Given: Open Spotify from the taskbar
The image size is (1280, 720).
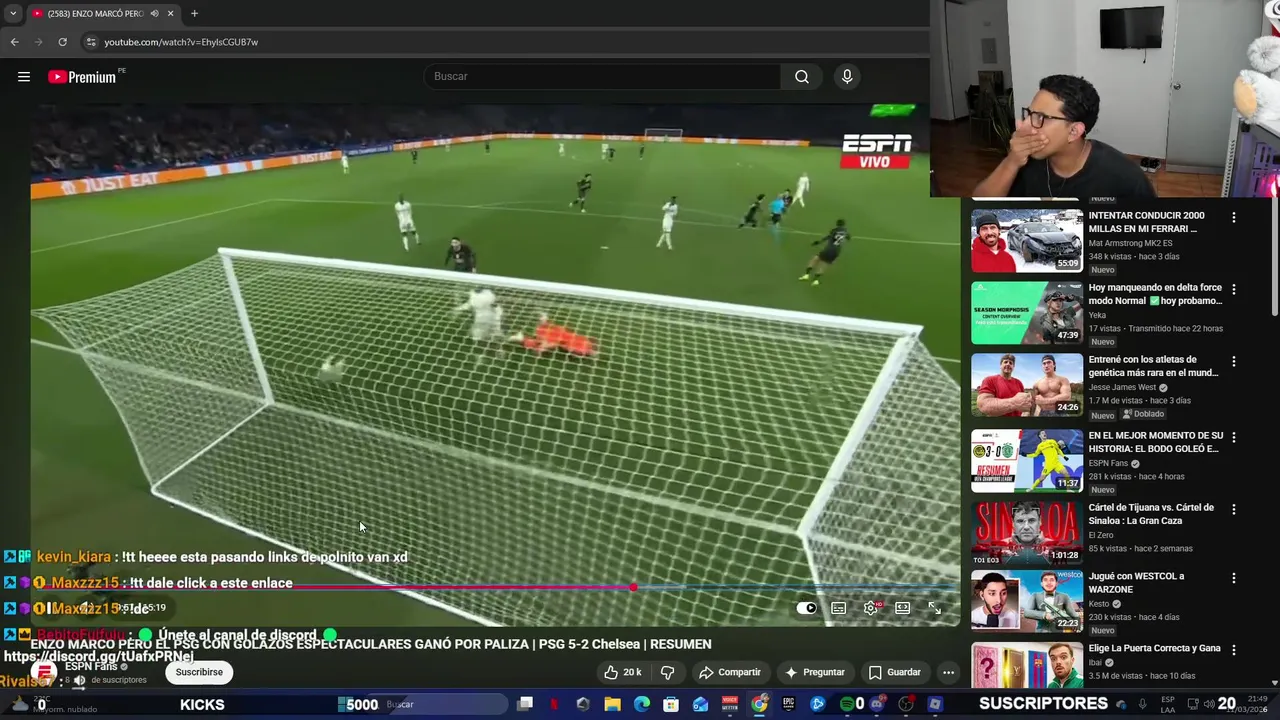Looking at the screenshot, I should coord(847,704).
